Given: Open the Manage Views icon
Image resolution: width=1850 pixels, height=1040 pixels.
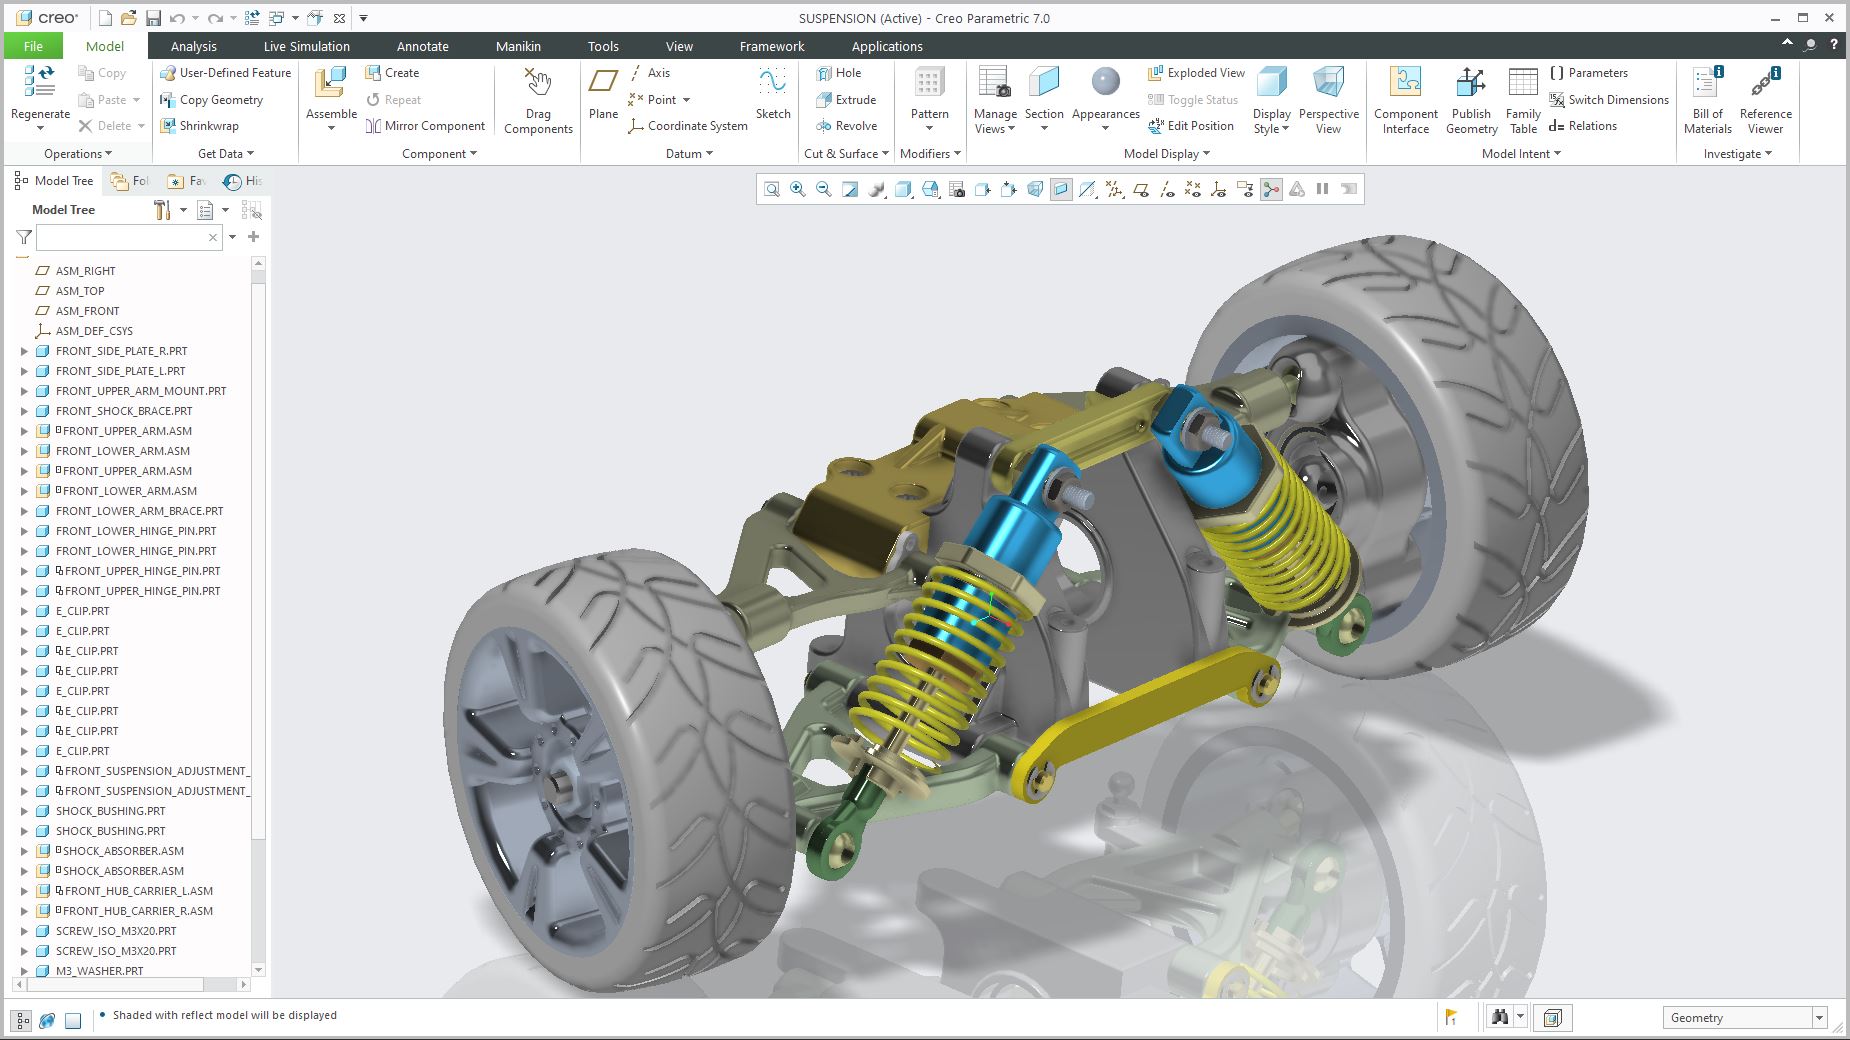Looking at the screenshot, I should click(995, 81).
